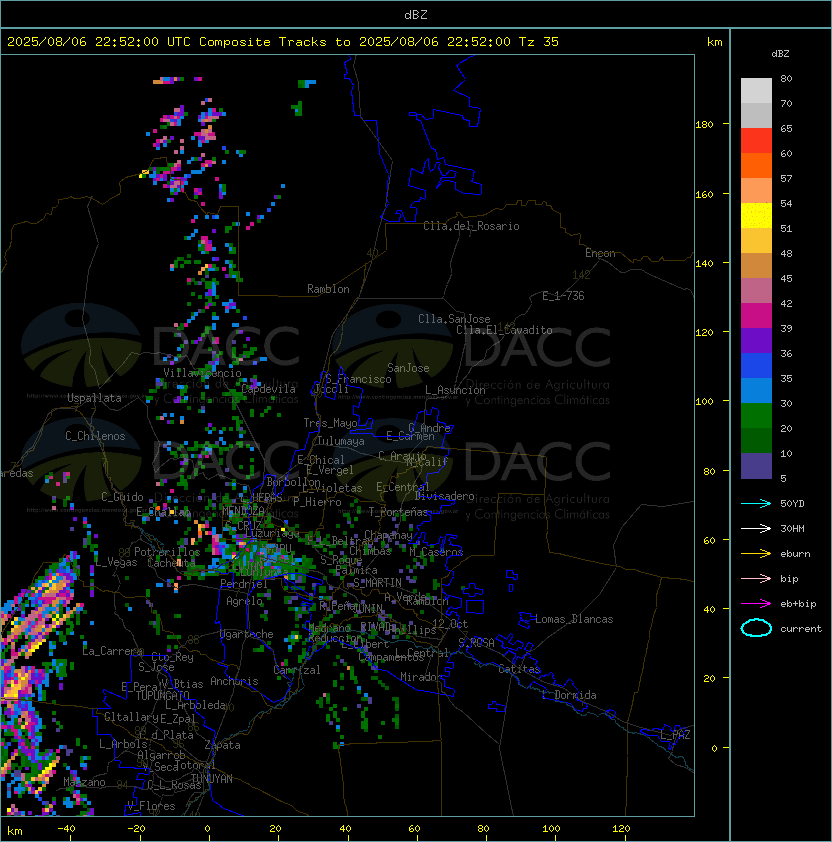Click the 'S_MARTIN' map label
Image resolution: width=832 pixels, height=842 pixels.
[377, 583]
